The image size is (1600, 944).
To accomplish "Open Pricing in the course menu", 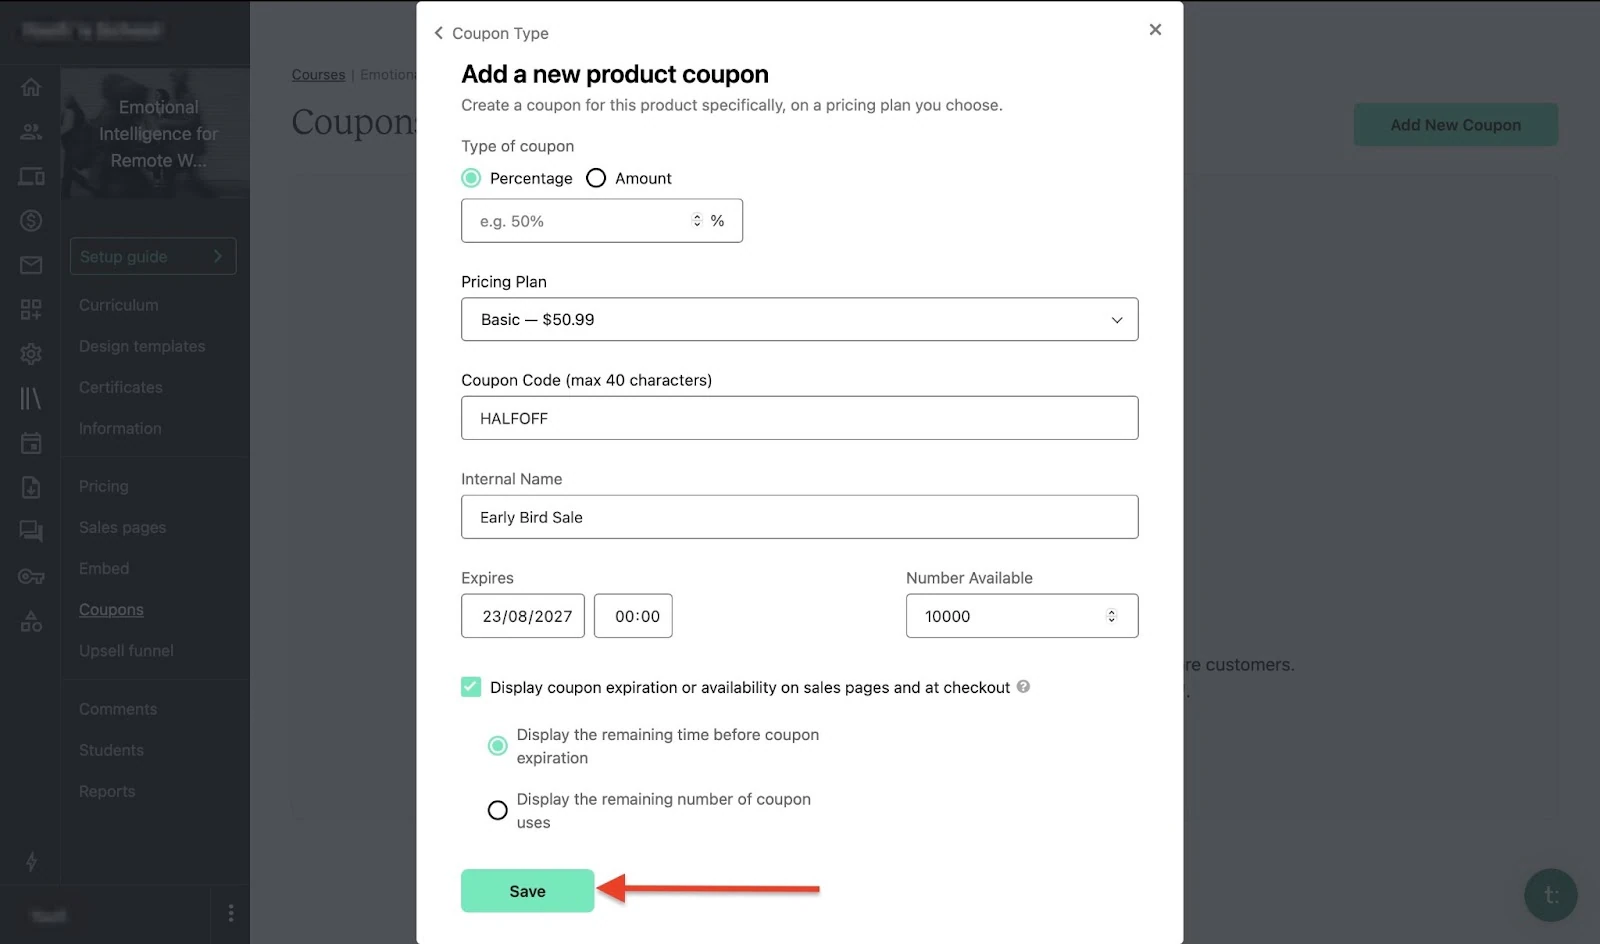I will [x=104, y=486].
